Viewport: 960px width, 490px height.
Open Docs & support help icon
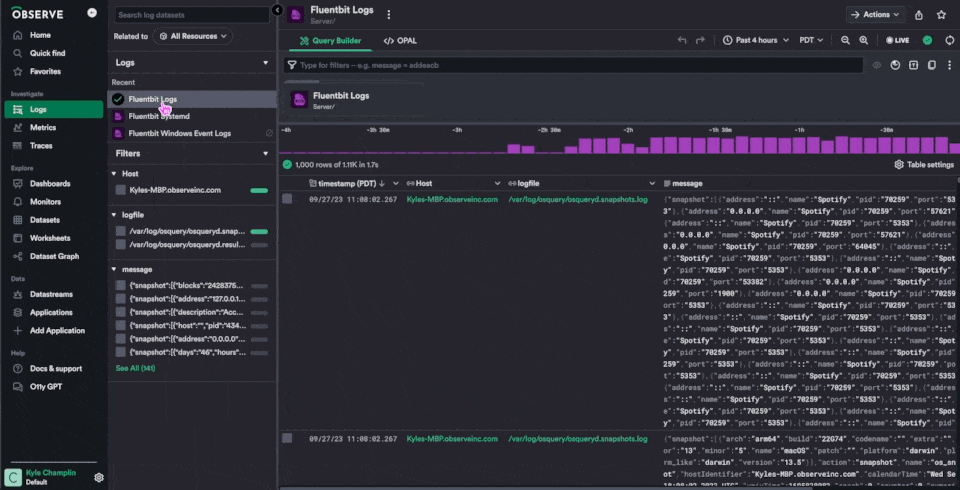pos(18,369)
